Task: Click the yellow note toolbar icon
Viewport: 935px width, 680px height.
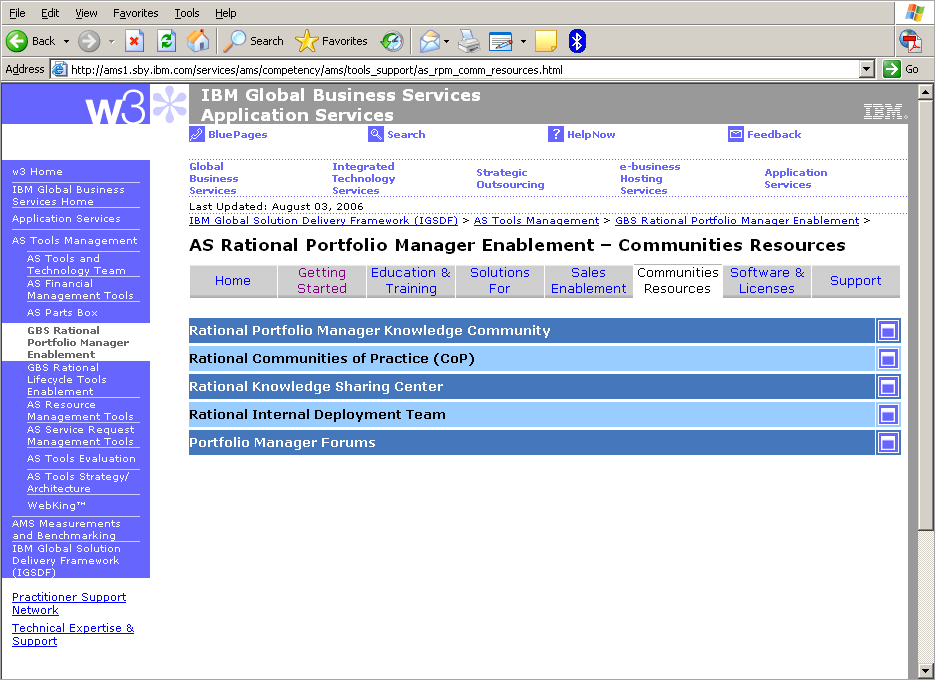Action: click(x=546, y=41)
